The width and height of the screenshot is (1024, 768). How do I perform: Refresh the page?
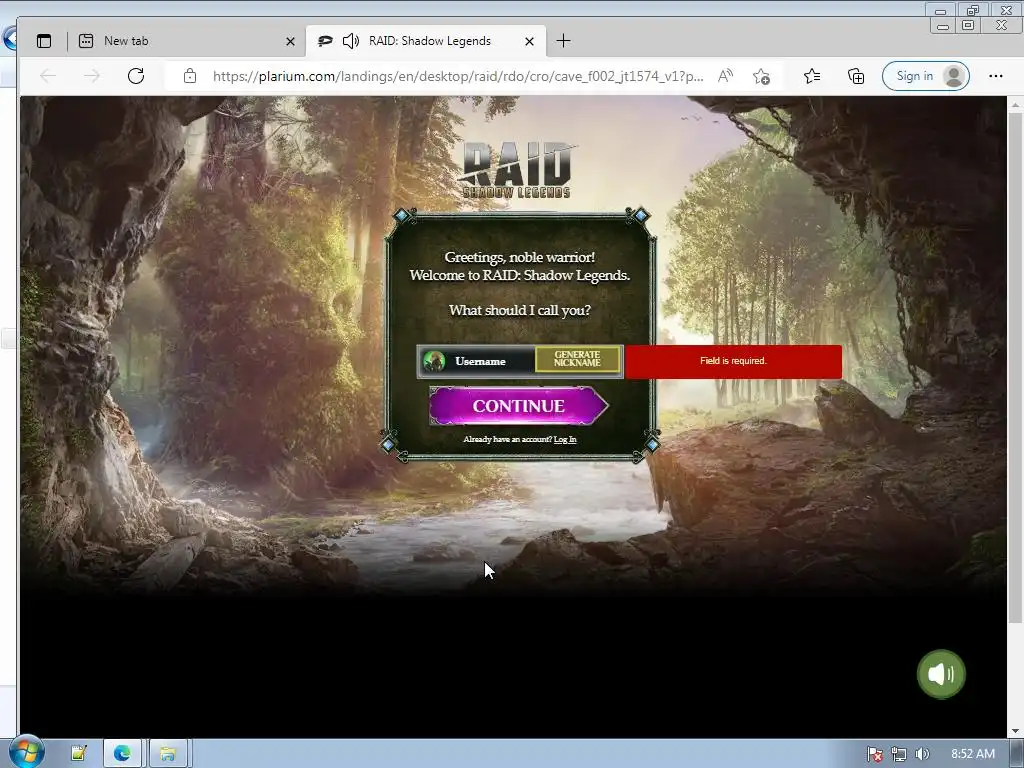(x=136, y=76)
